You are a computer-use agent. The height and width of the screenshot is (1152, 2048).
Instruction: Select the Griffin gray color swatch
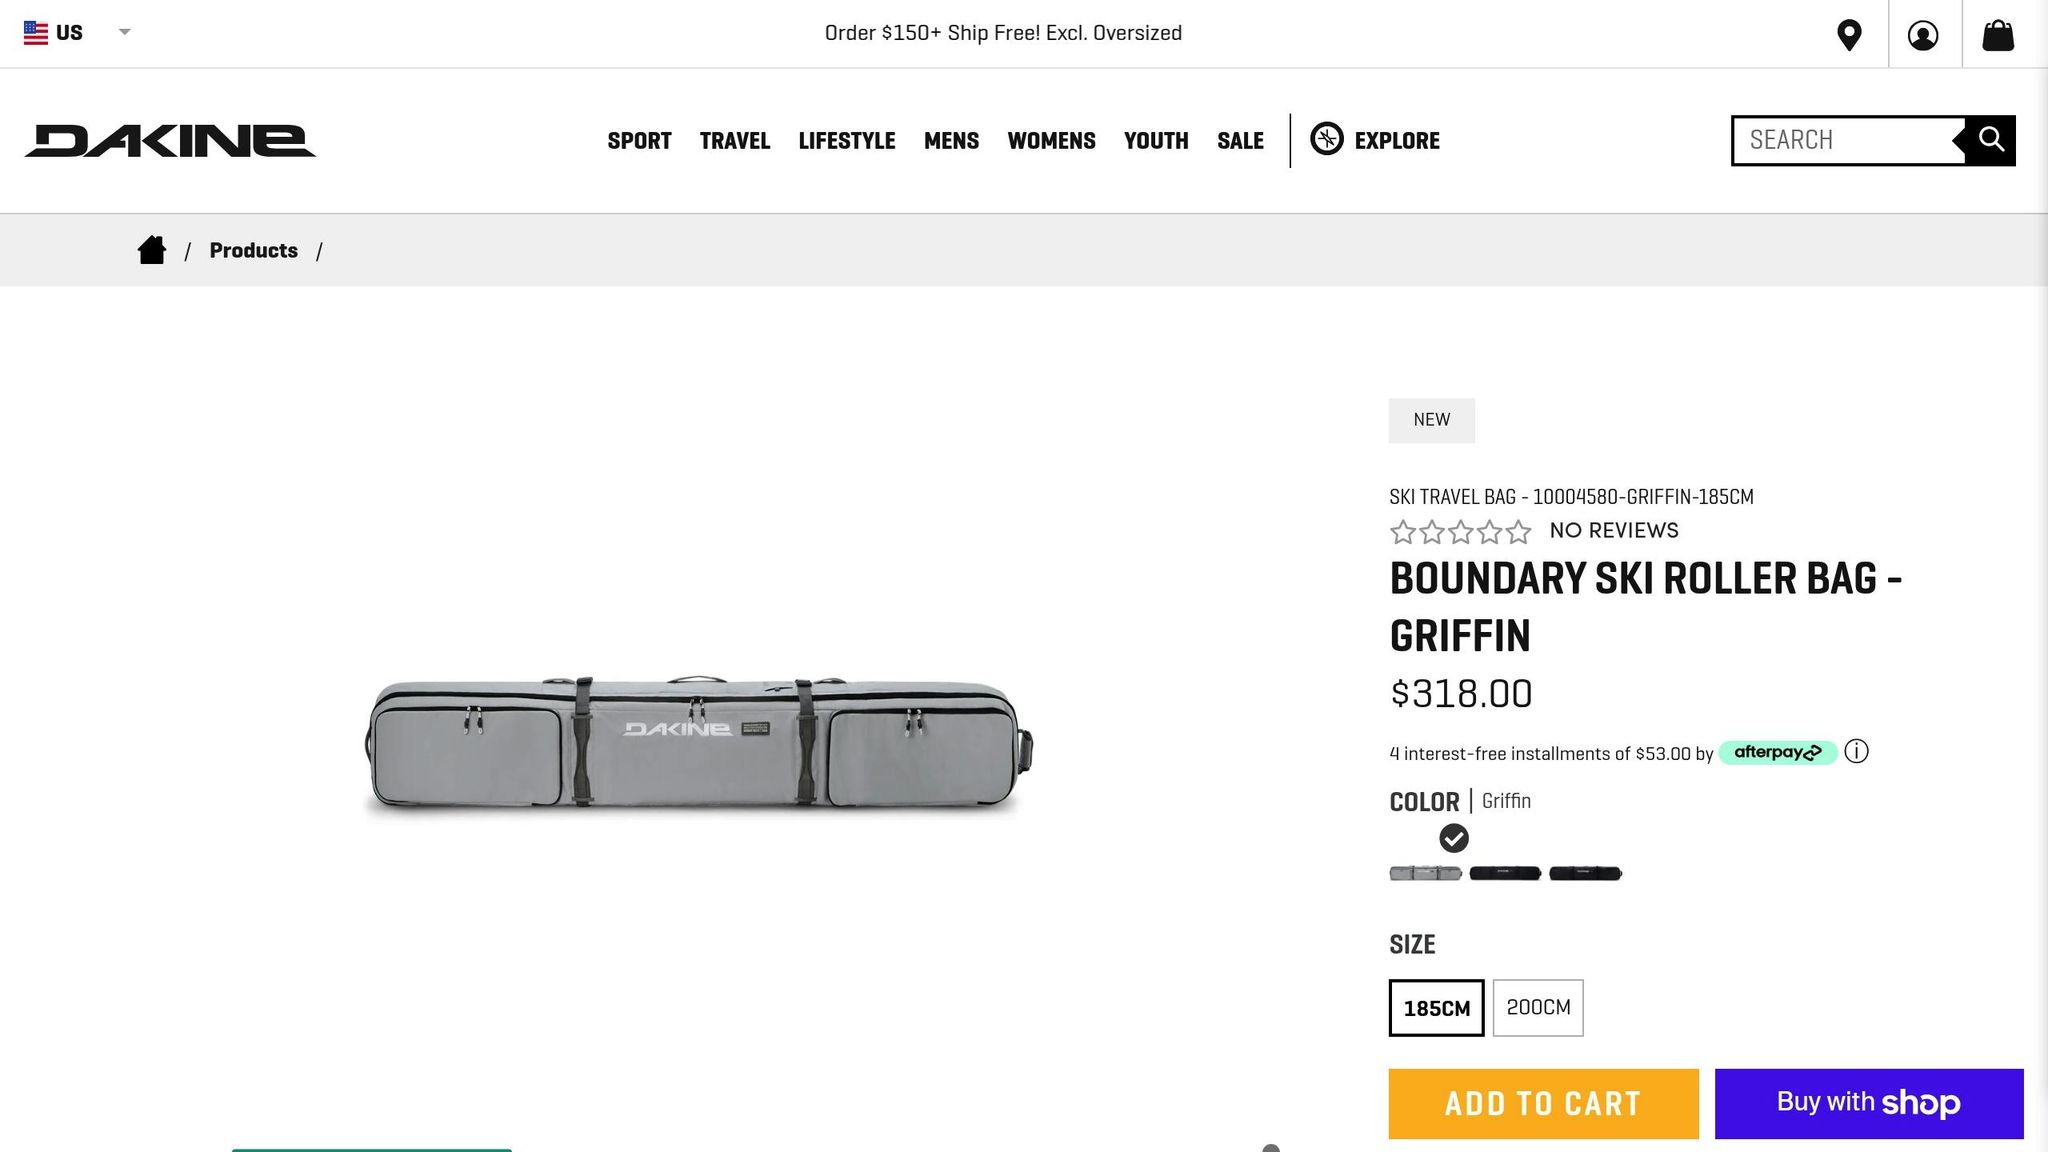coord(1425,873)
